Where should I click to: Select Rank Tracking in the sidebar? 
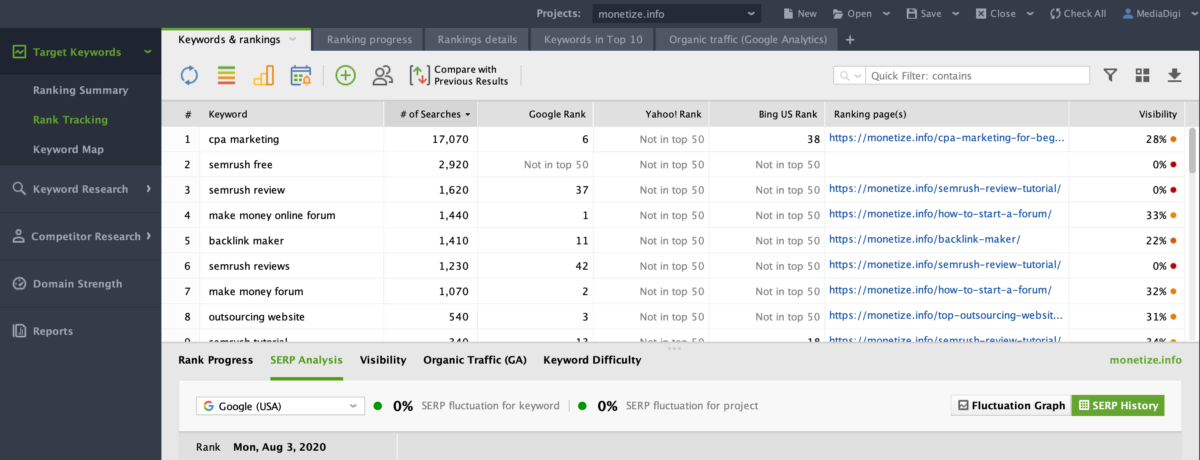[x=70, y=120]
